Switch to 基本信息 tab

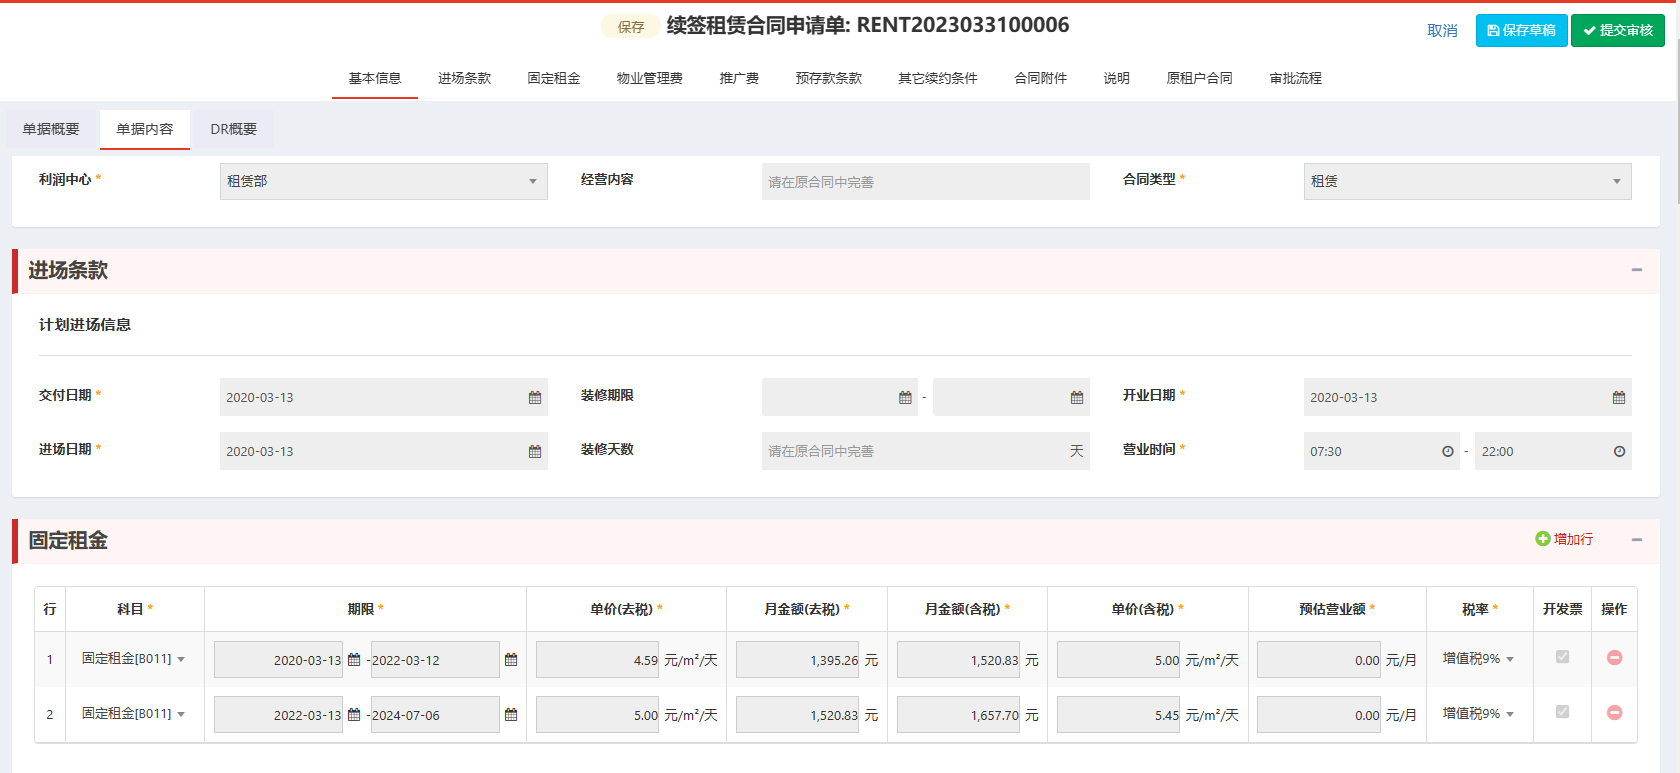tap(375, 78)
